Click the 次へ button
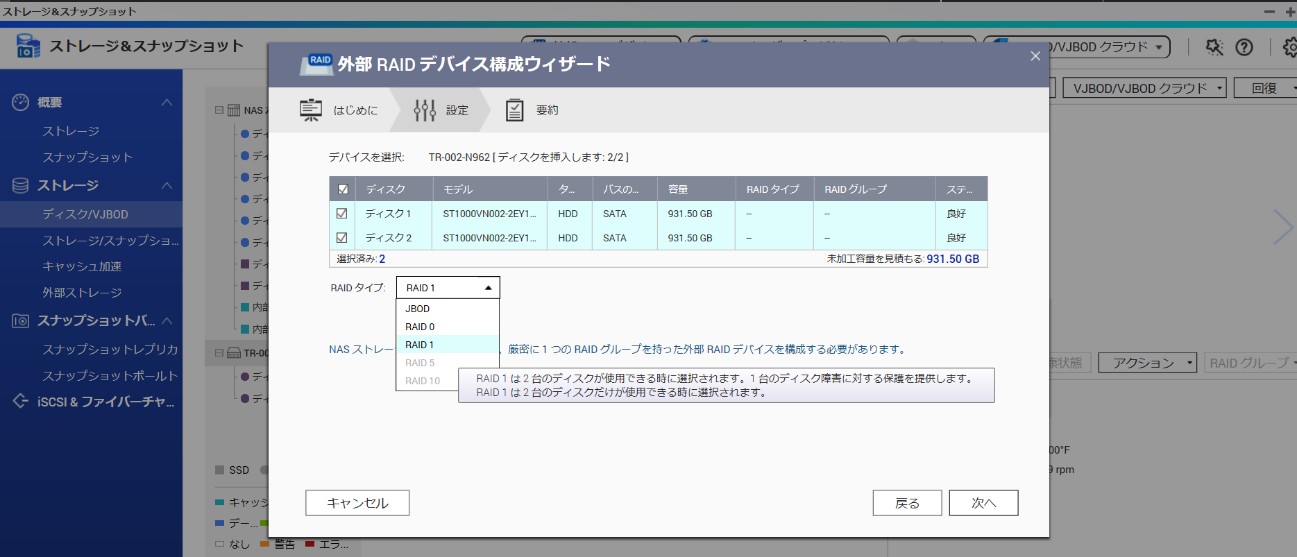 tap(984, 503)
